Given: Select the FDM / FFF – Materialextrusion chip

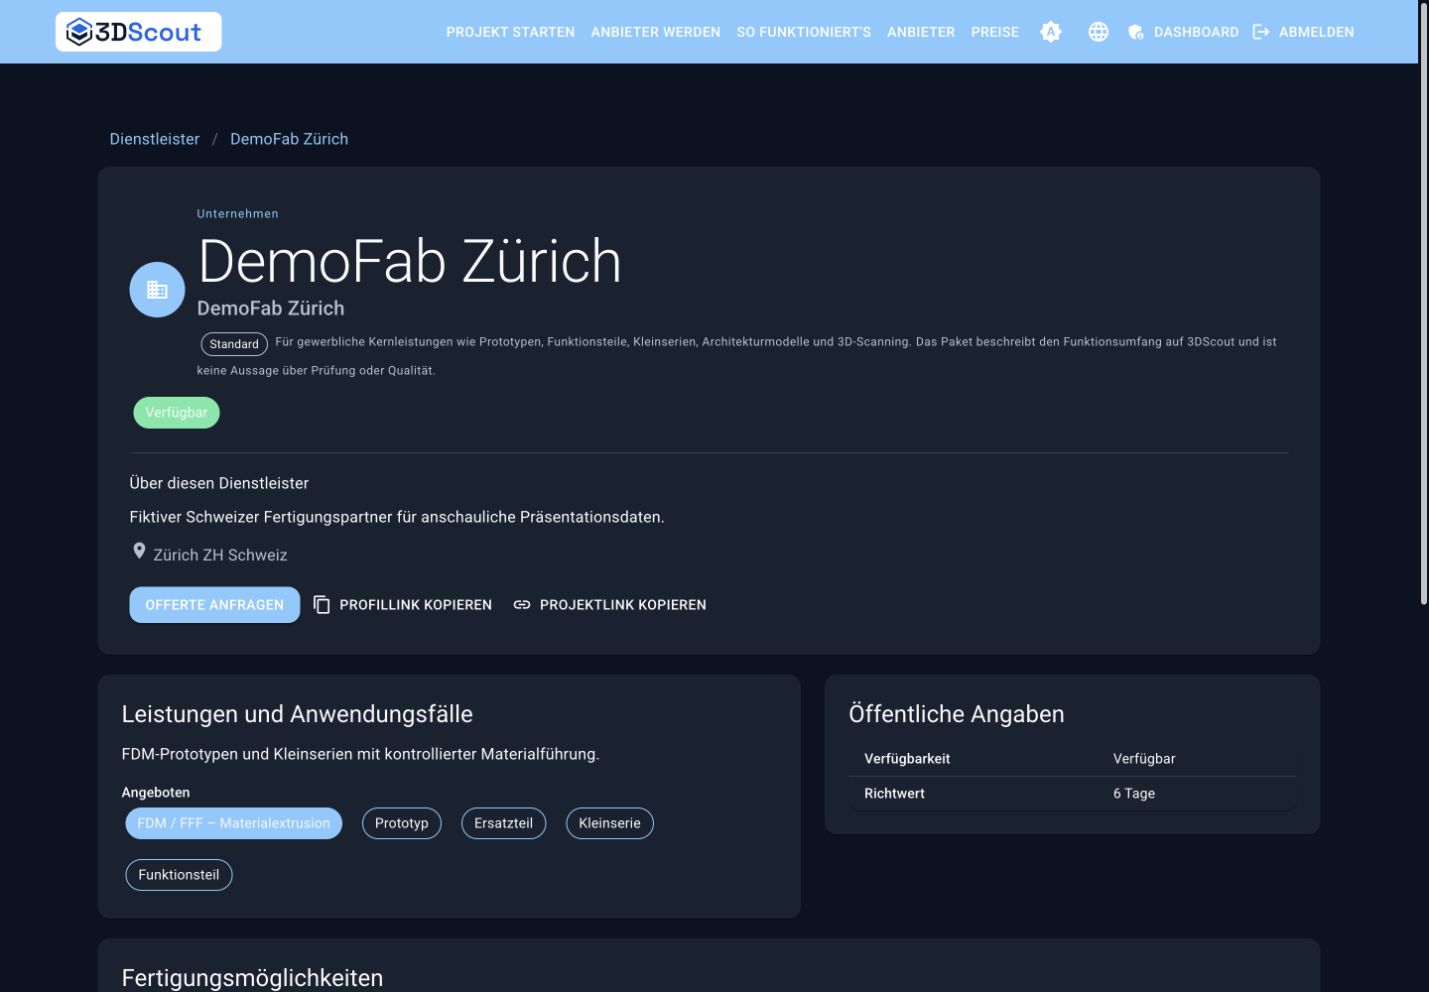Looking at the screenshot, I should 234,823.
